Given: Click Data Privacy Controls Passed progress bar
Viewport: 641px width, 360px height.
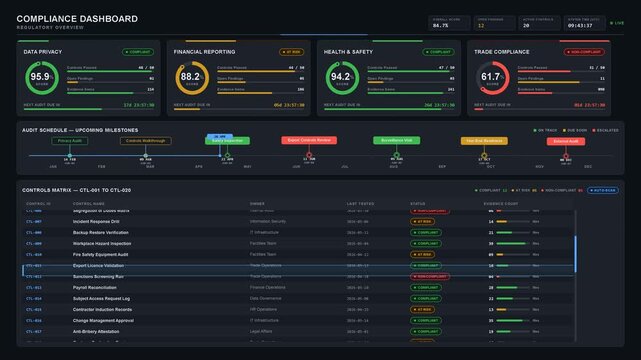Looking at the screenshot, I should pos(110,72).
